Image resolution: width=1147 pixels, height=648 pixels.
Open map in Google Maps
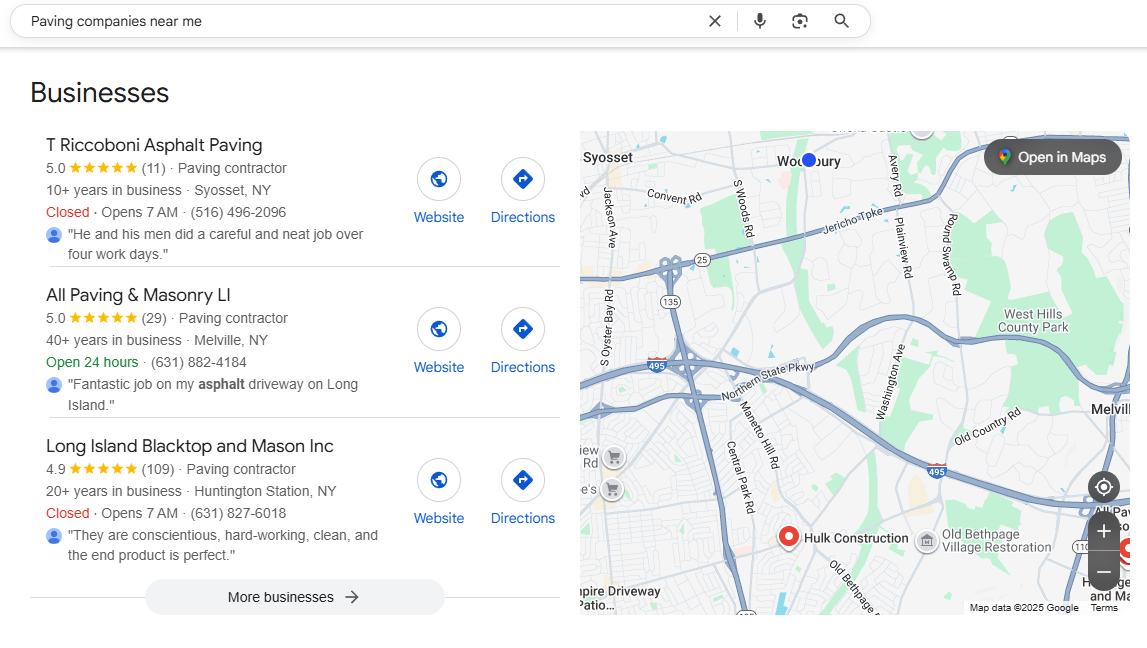[1053, 157]
